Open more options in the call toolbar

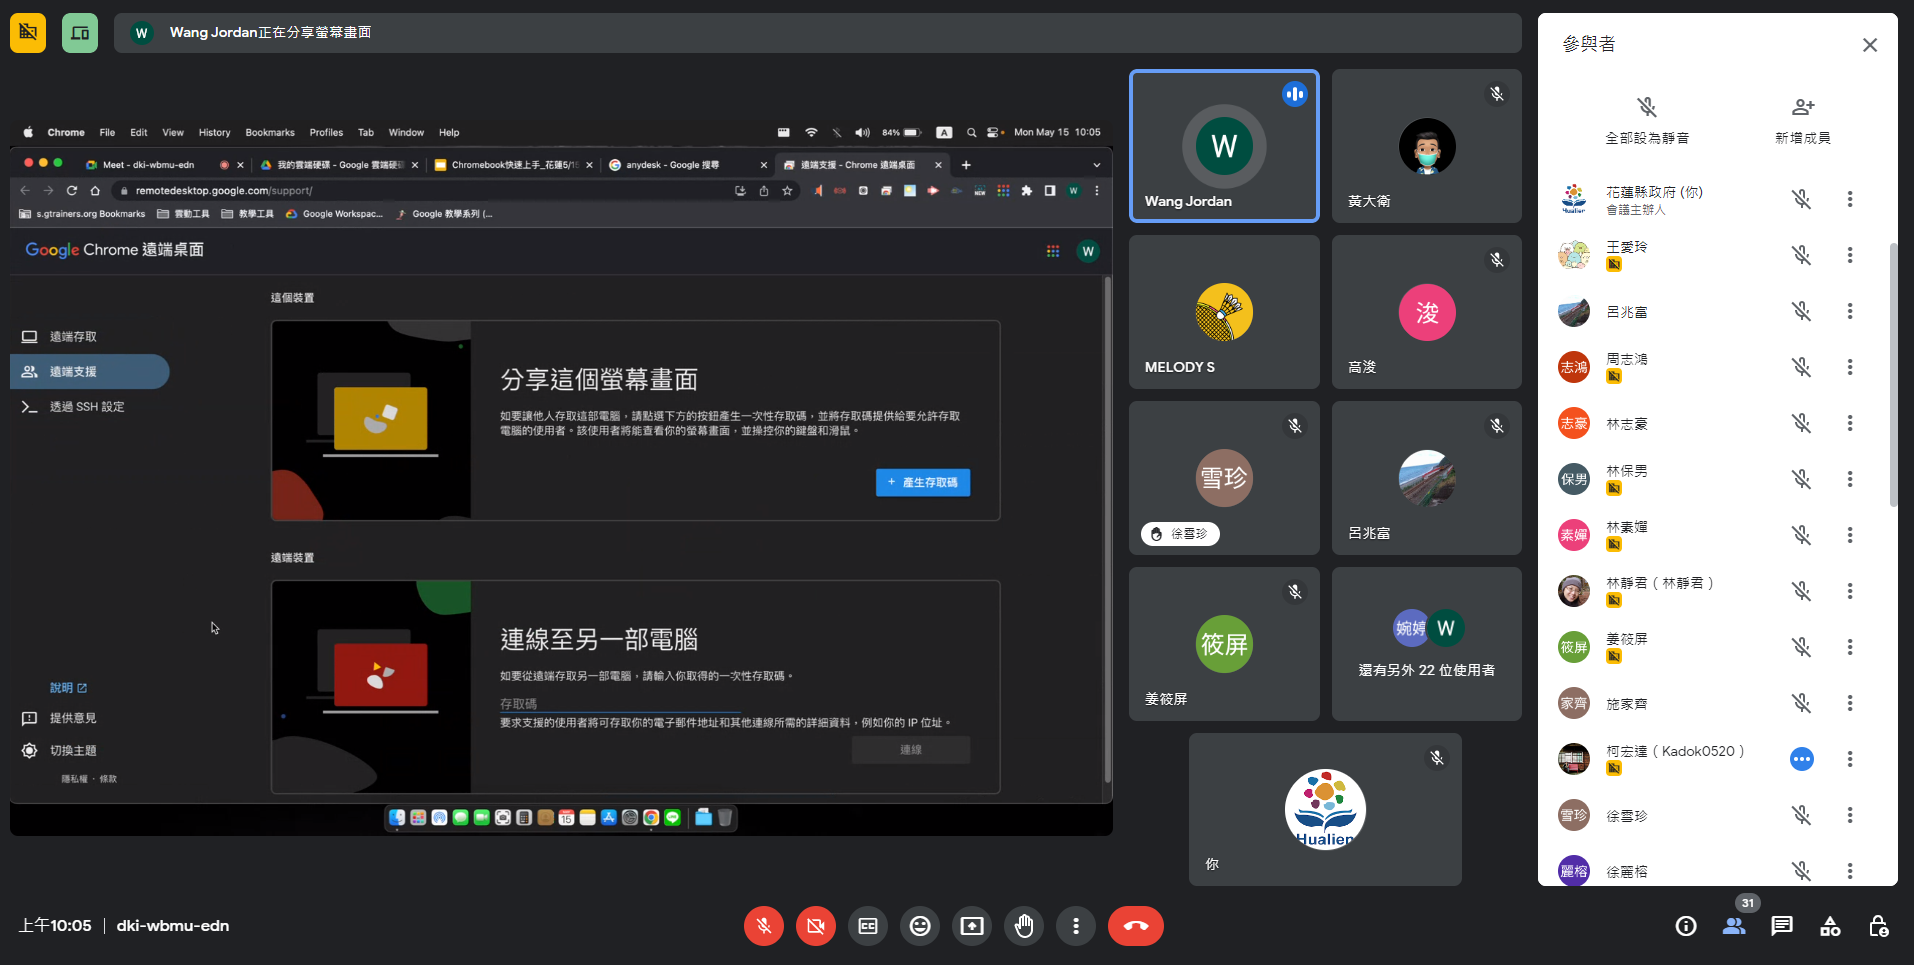tap(1076, 926)
